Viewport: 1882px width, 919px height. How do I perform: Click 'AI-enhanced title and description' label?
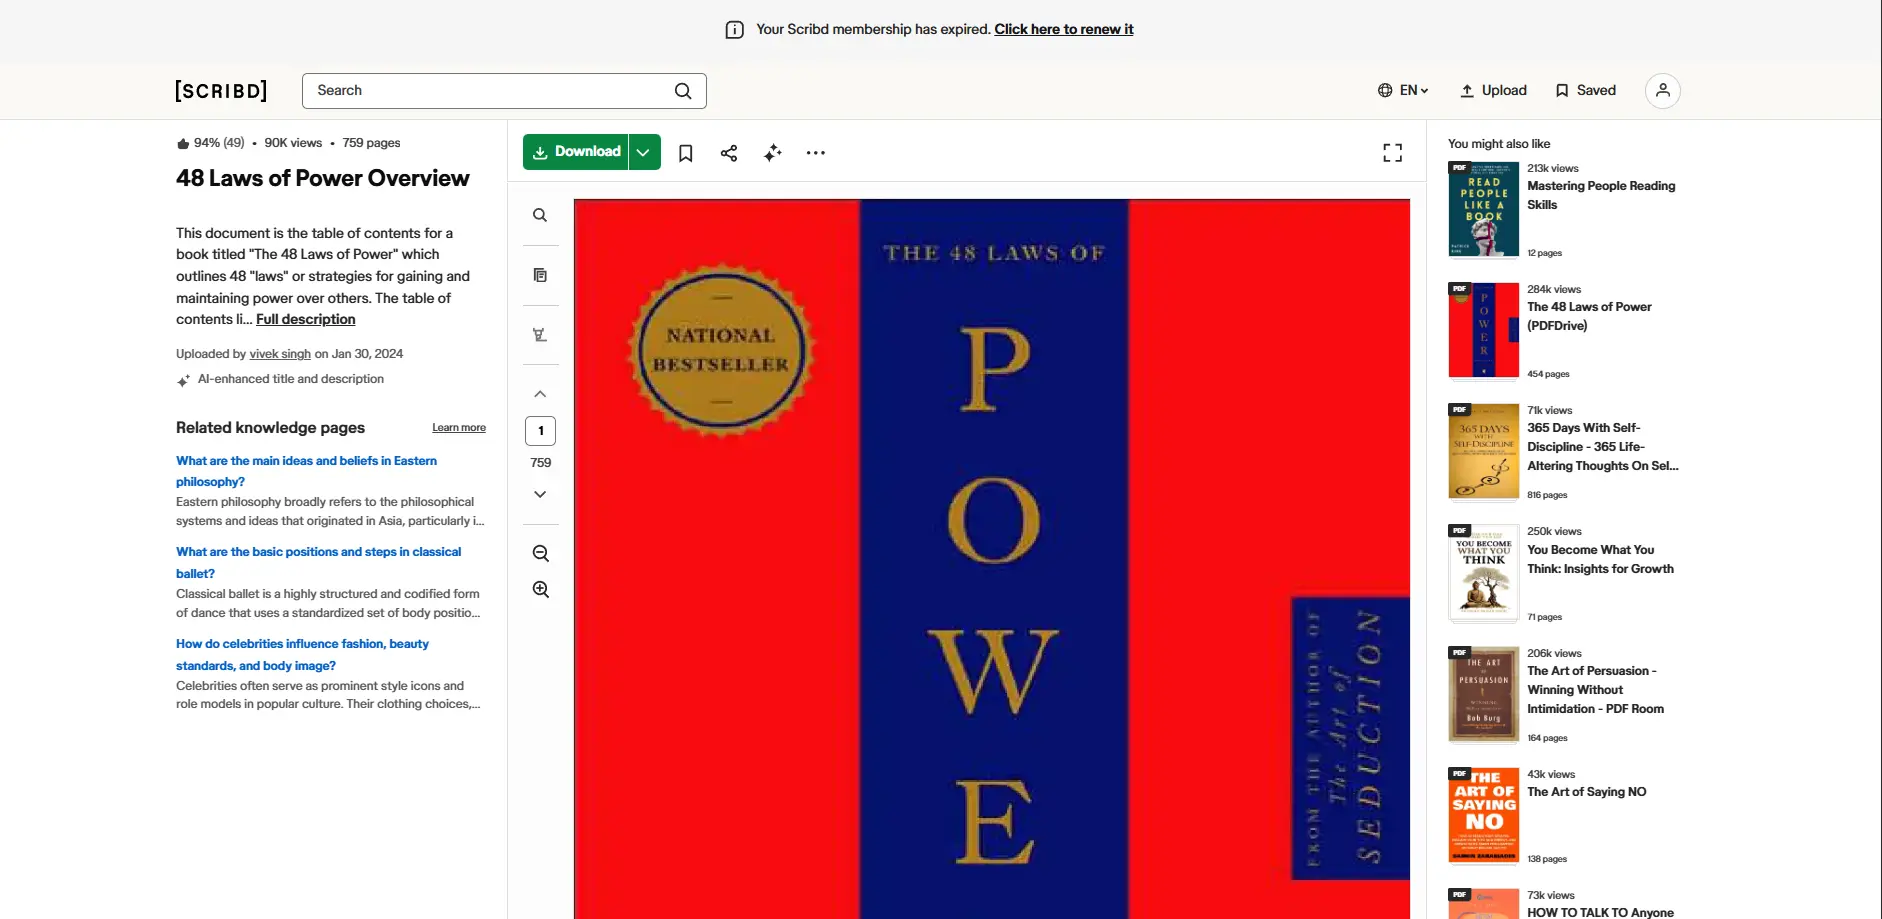tap(291, 379)
